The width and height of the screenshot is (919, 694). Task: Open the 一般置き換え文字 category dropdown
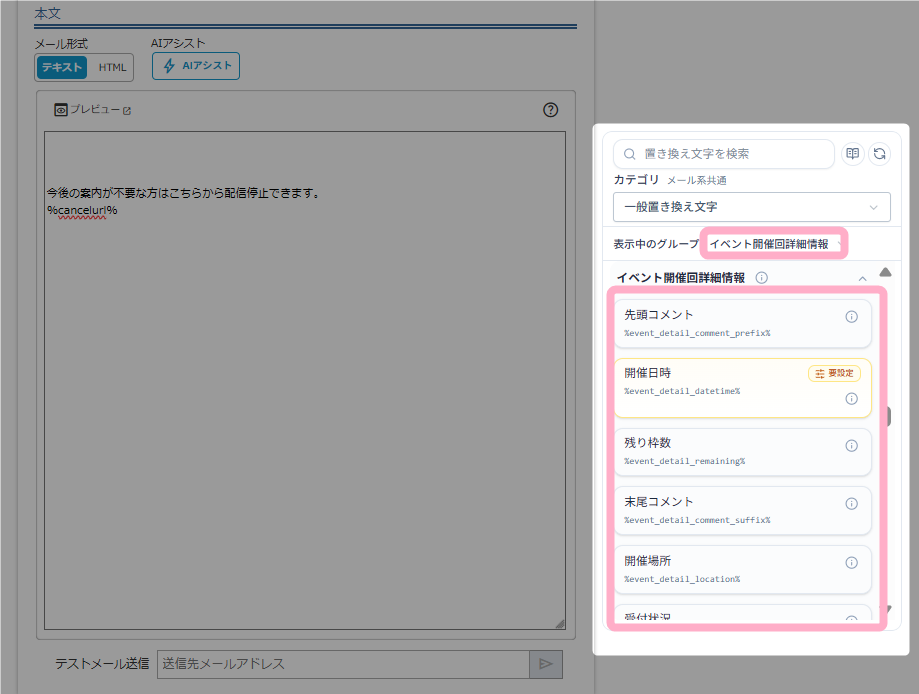(751, 207)
